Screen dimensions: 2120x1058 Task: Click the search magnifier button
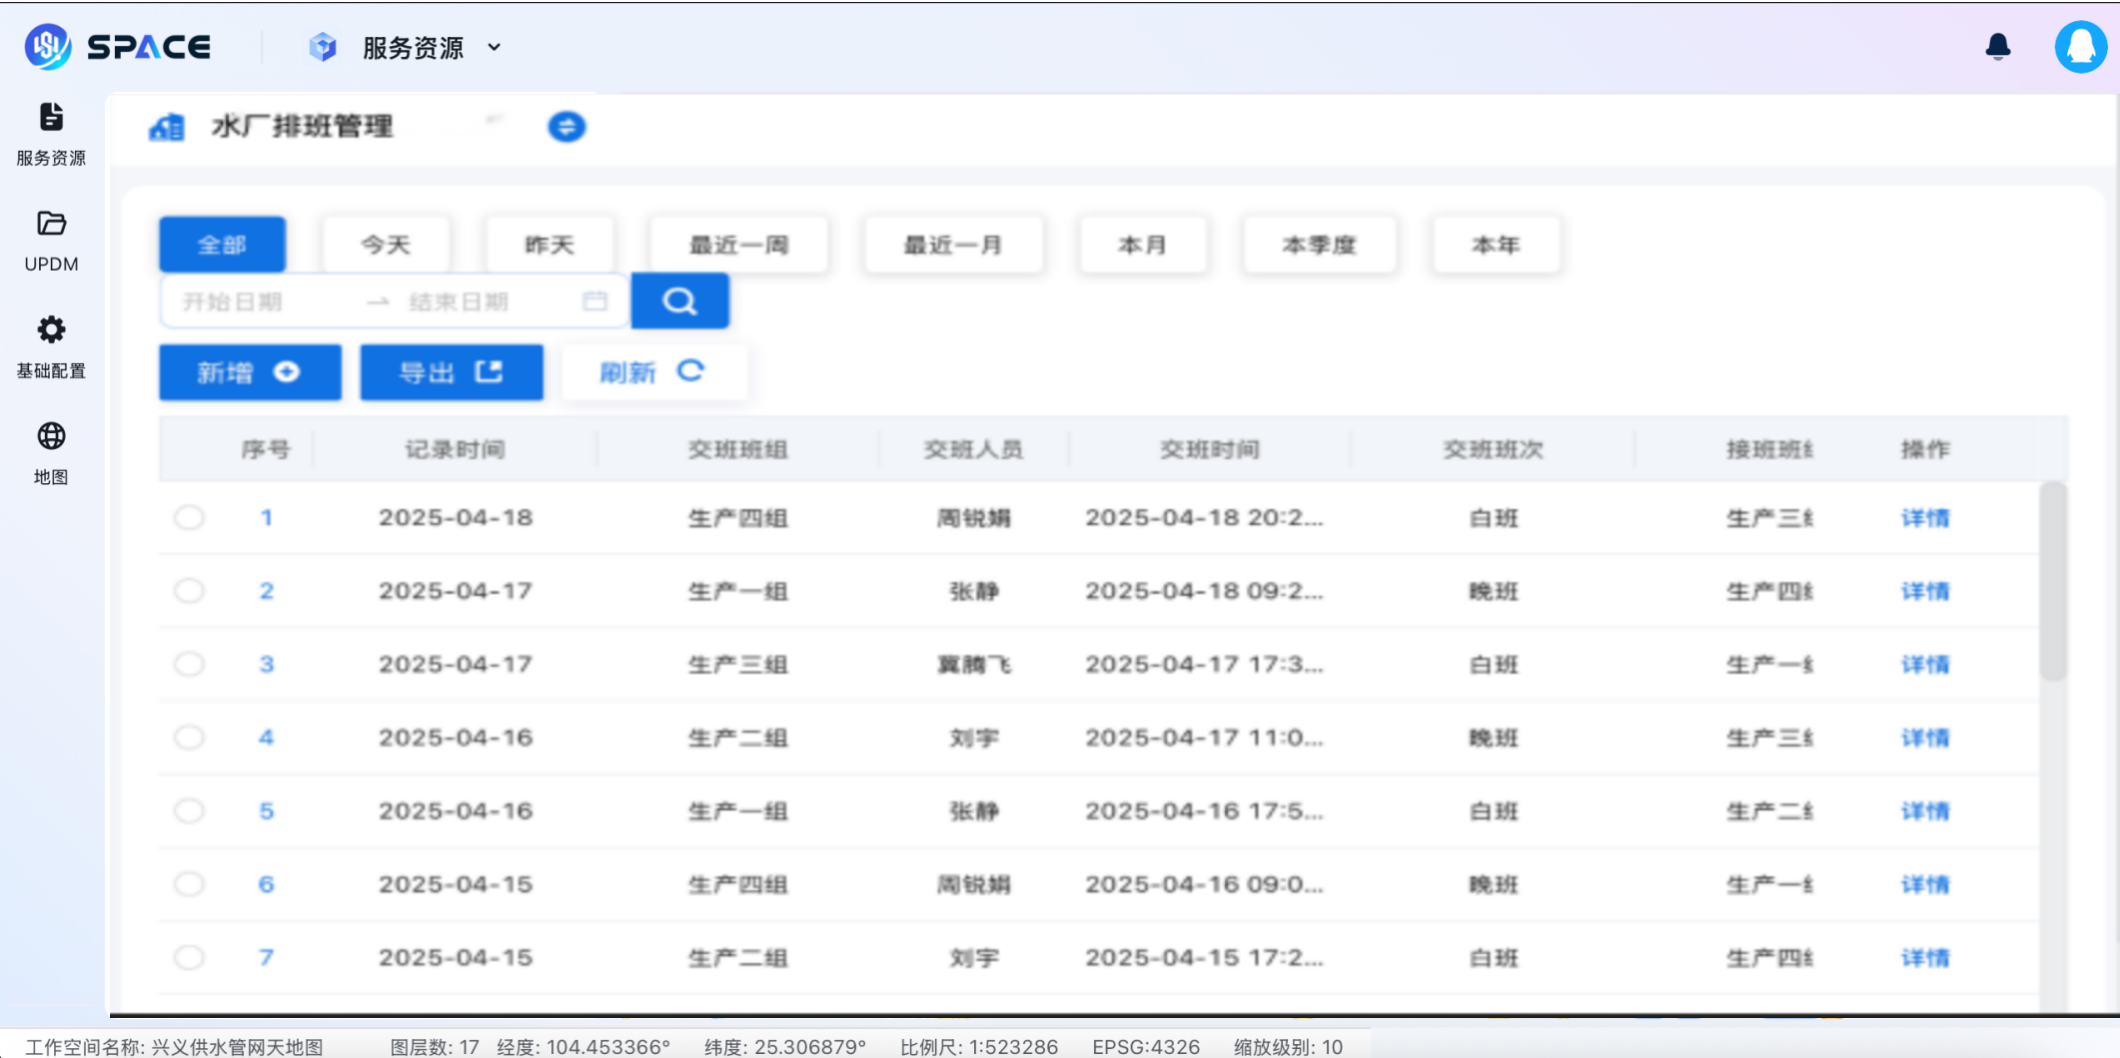coord(680,300)
